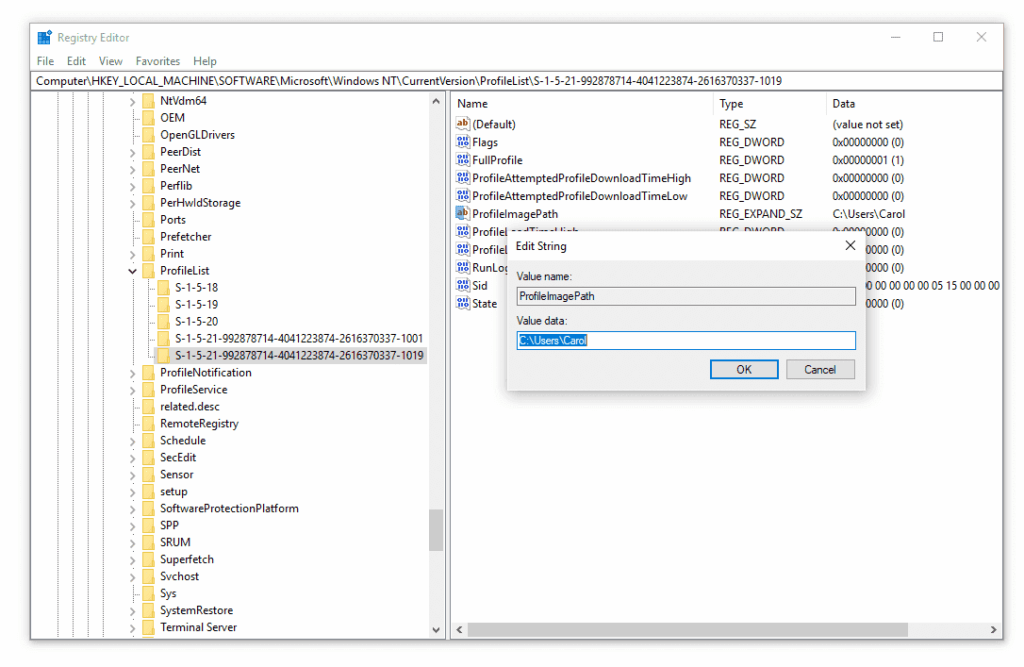This screenshot has width=1024, height=667.
Task: Open the Favorites menu
Action: point(157,60)
